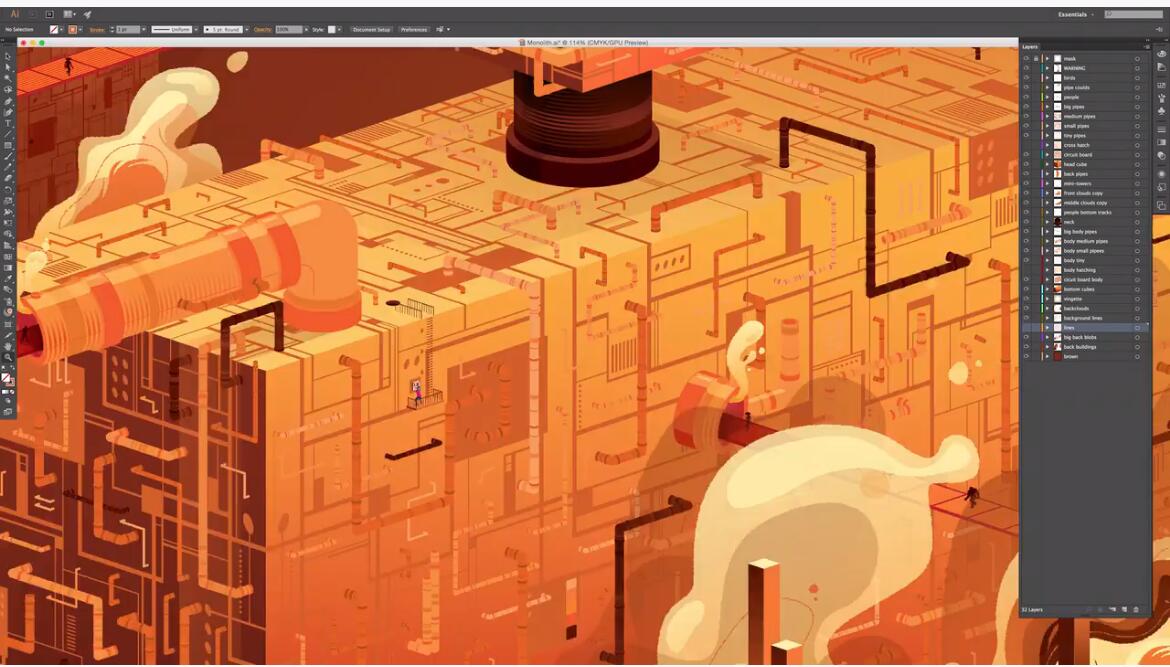Hide the birds layer
Screen dimensions: 1170x667
(x=1025, y=78)
